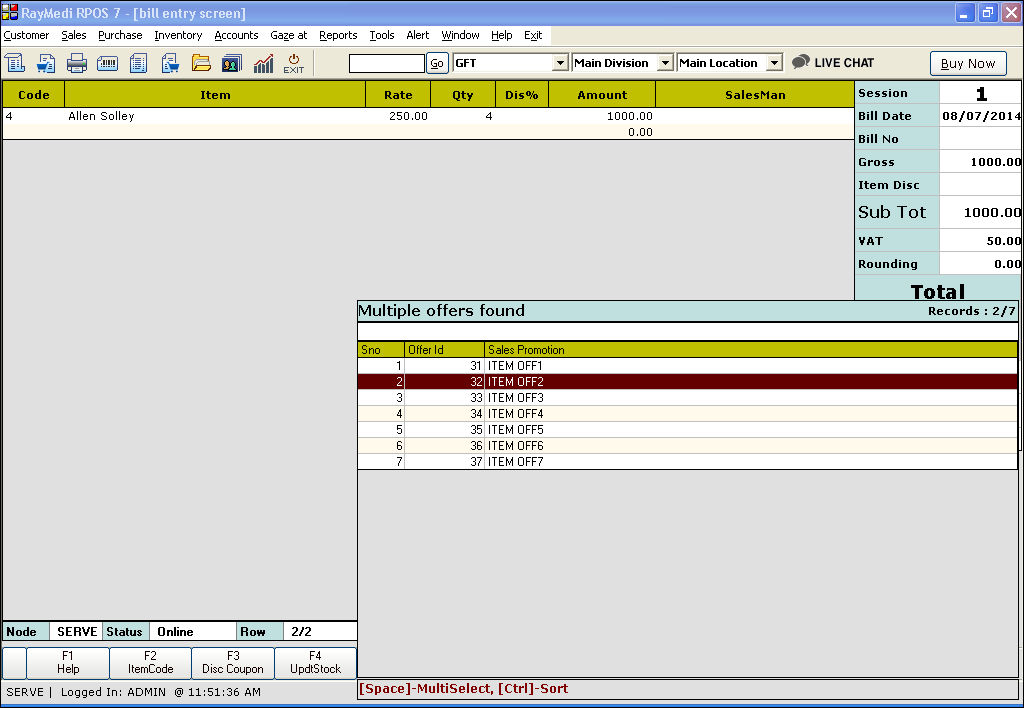The image size is (1024, 708).
Task: Click the Sno column header
Action: (381, 349)
